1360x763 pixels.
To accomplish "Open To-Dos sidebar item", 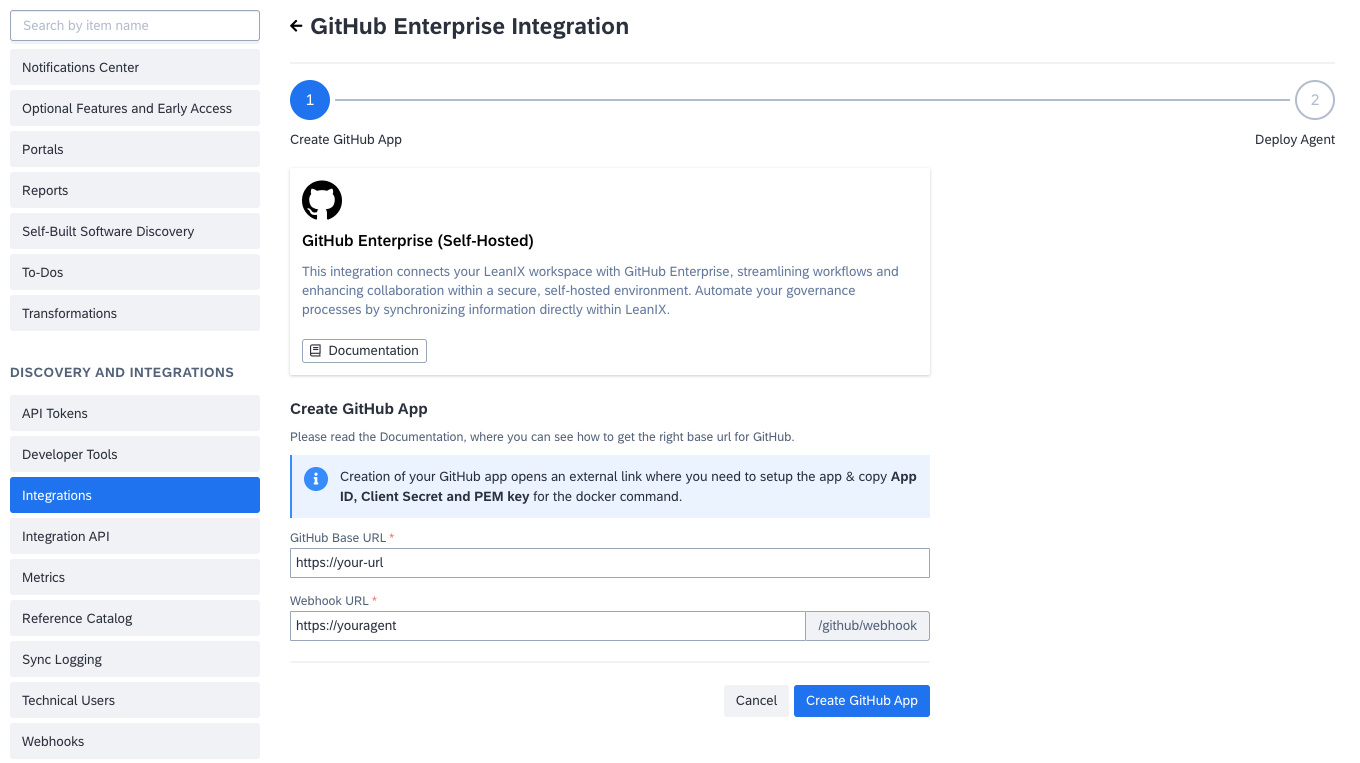I will [135, 273].
